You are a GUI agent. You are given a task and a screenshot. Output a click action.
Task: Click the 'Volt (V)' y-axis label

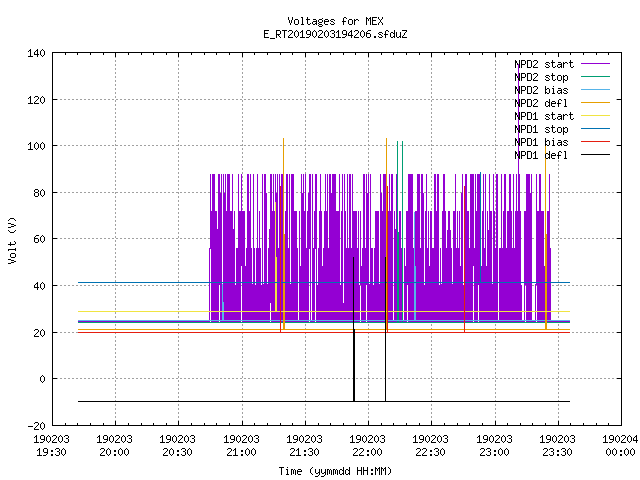(12, 240)
